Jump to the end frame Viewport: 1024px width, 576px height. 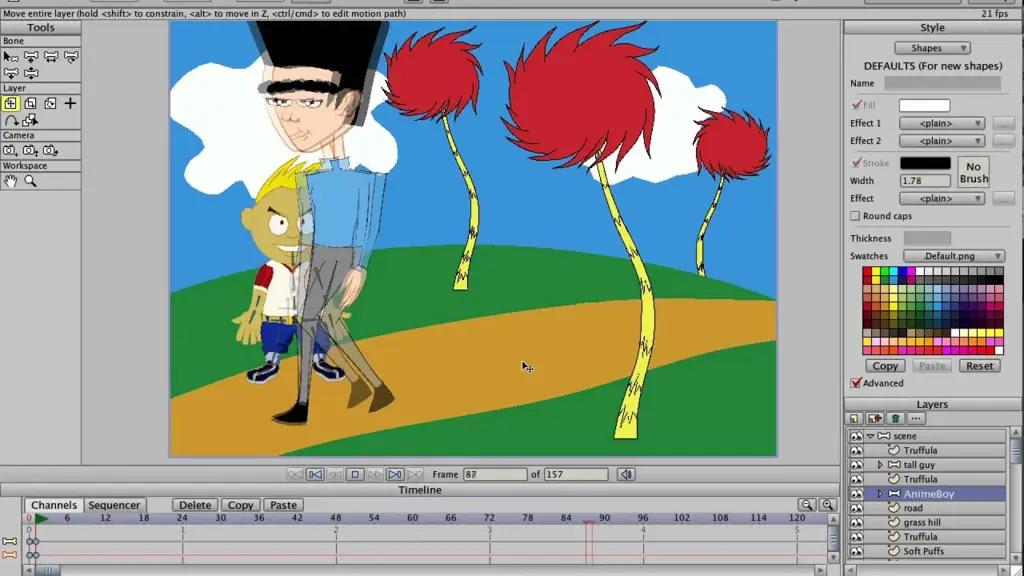coord(394,475)
